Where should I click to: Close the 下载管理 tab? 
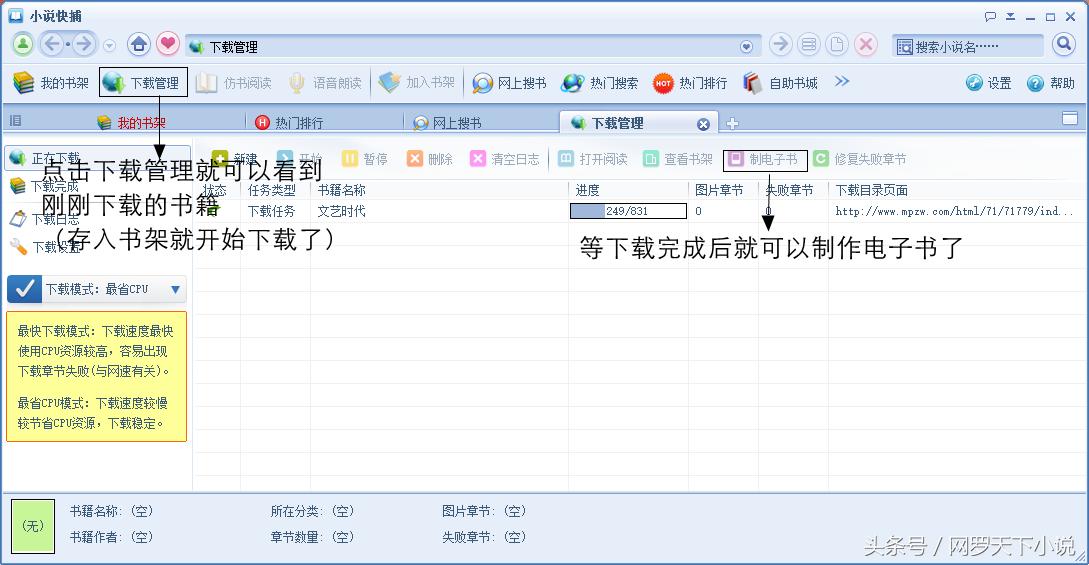[704, 124]
